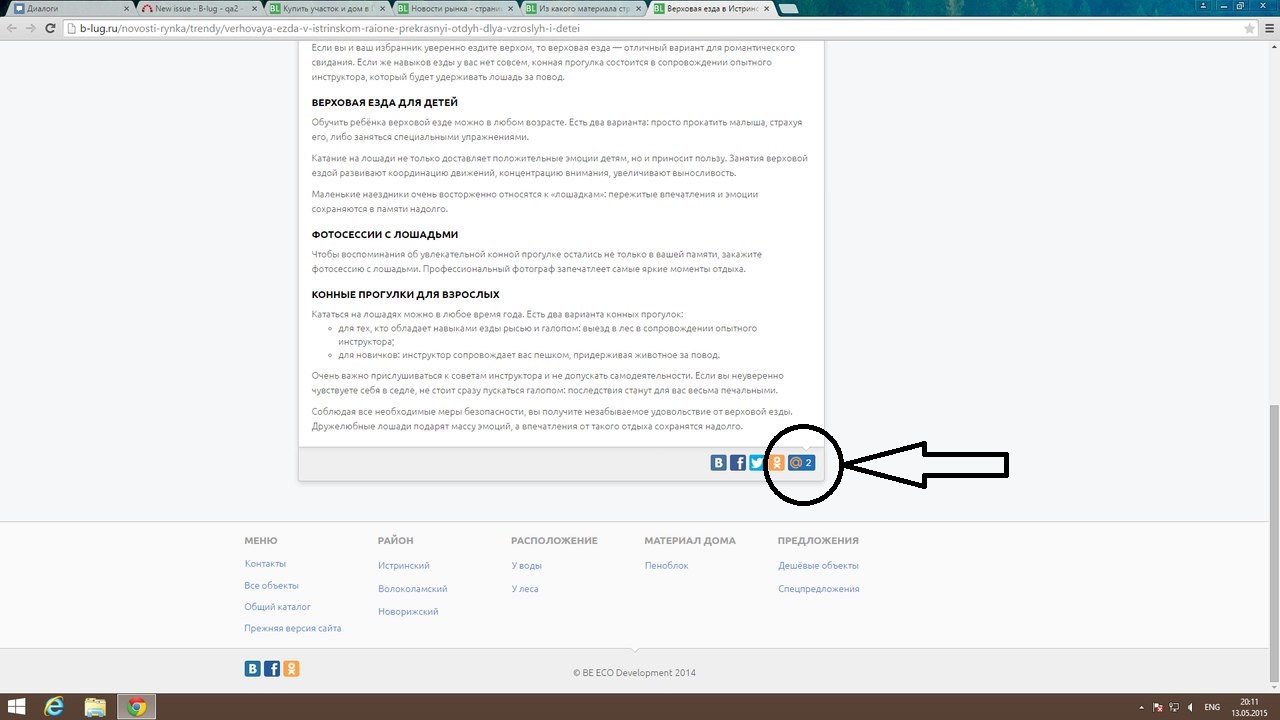Open Спецпредложения footer link
This screenshot has height=720, width=1280.
point(818,589)
